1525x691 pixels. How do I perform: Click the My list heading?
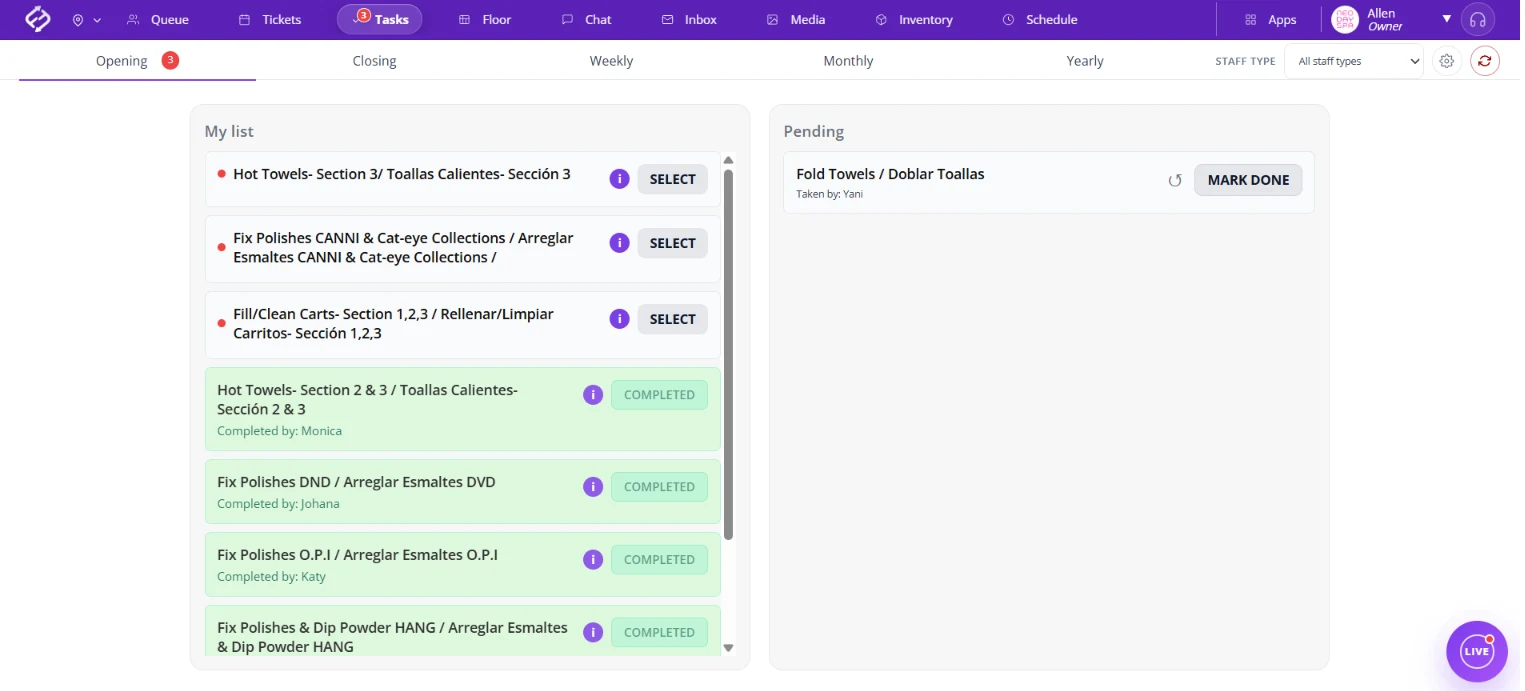(229, 131)
